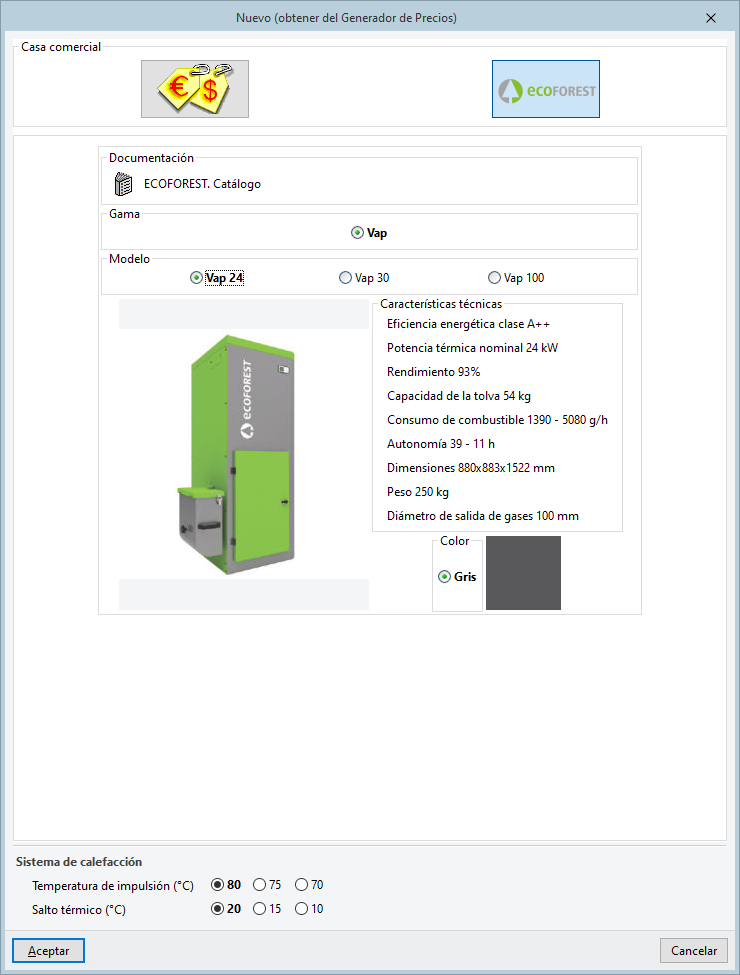Close the Nuevo dialog window
Image resolution: width=740 pixels, height=975 pixels.
[x=711, y=18]
